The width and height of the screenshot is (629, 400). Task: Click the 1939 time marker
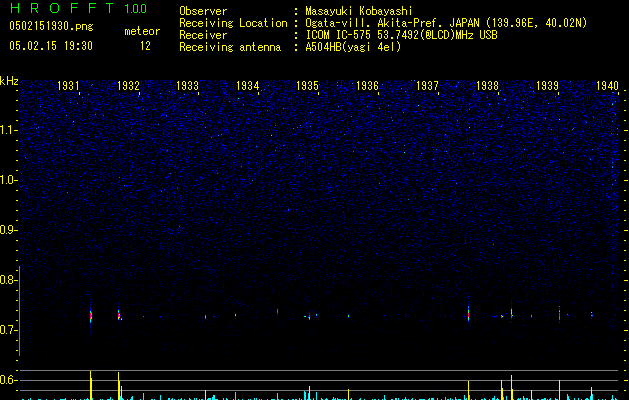[x=547, y=86]
